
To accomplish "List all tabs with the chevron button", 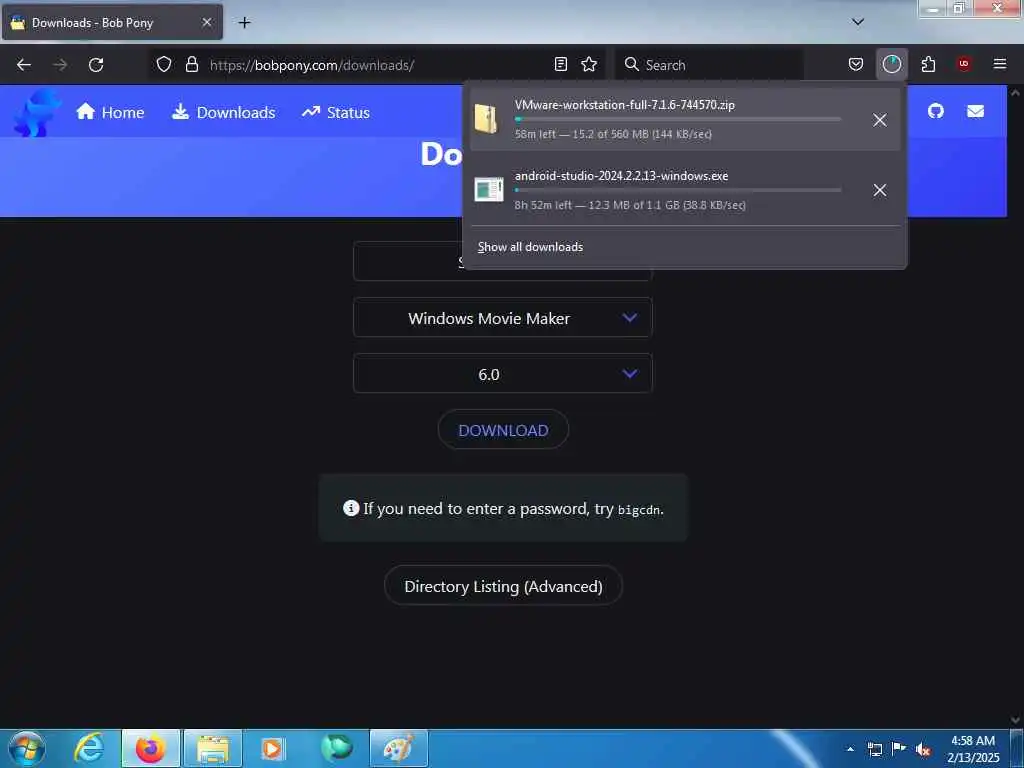I will [858, 22].
